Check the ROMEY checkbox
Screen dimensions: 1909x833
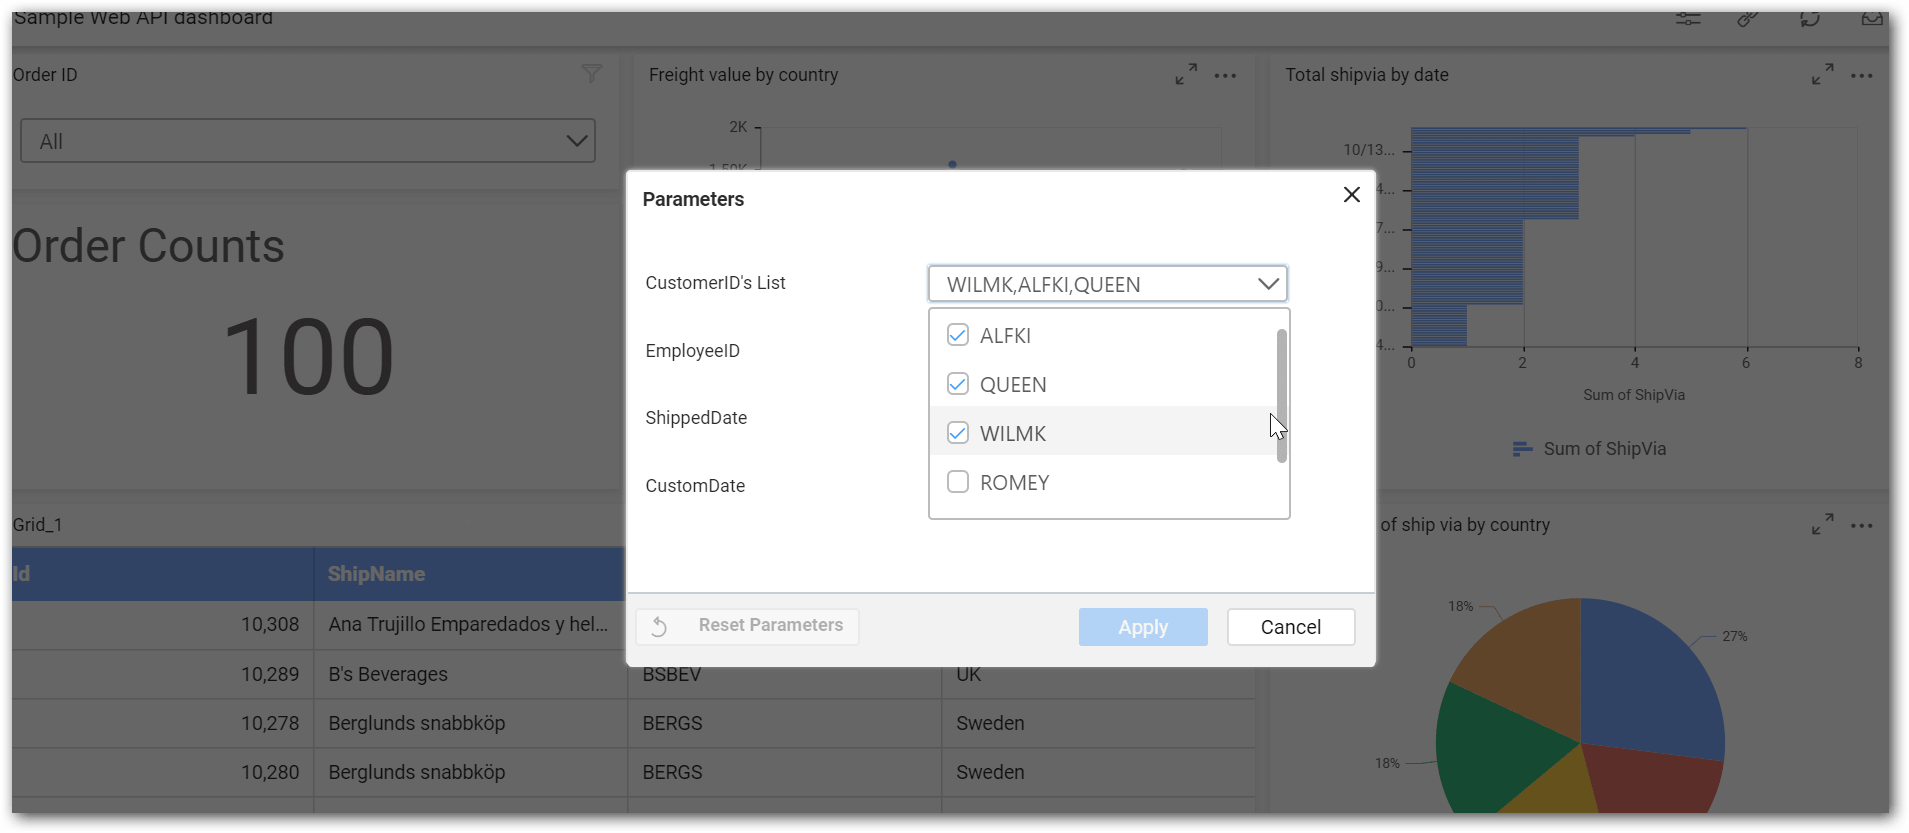(958, 482)
